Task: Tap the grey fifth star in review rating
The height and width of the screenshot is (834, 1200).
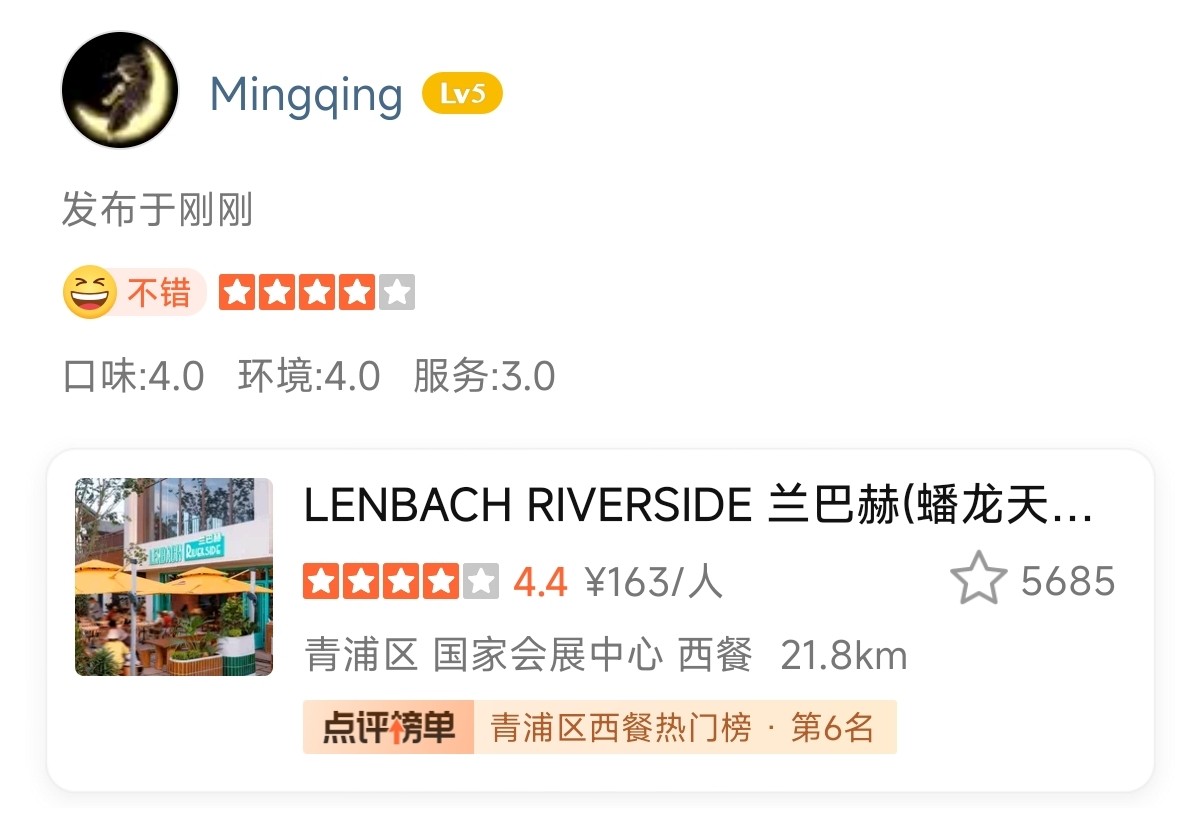Action: coord(396,292)
